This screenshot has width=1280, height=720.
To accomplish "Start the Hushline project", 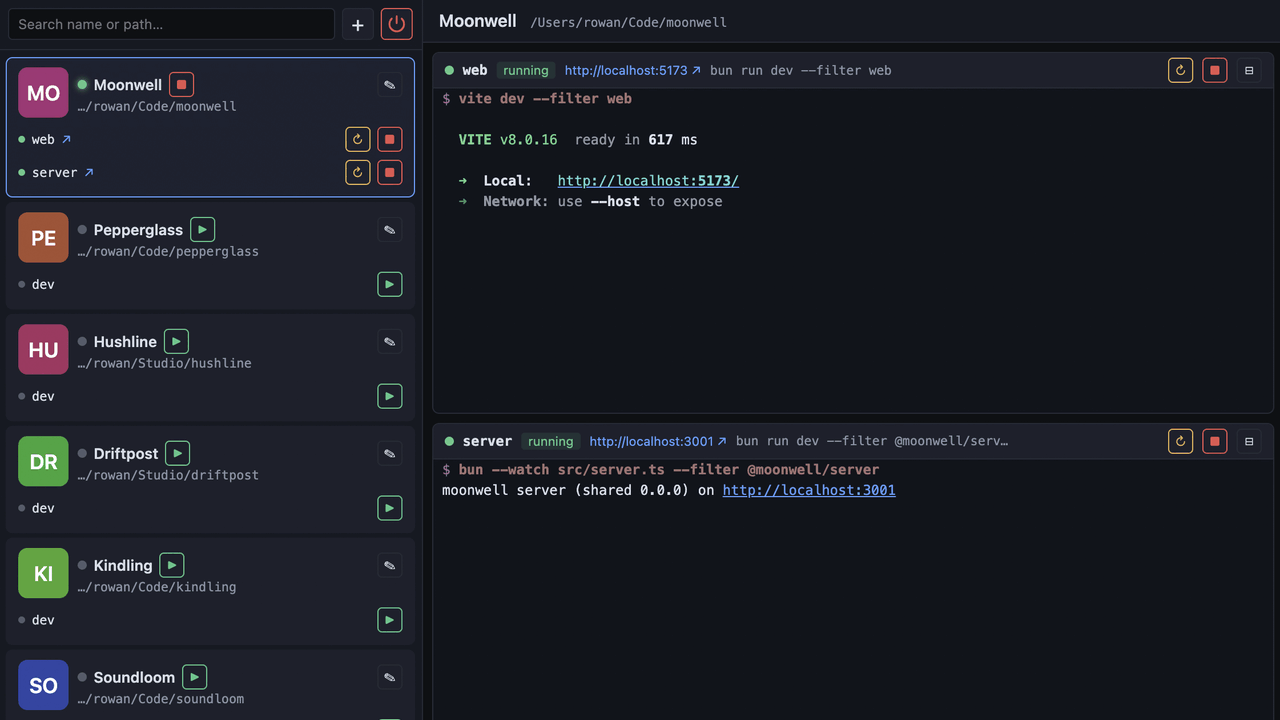I will point(176,342).
